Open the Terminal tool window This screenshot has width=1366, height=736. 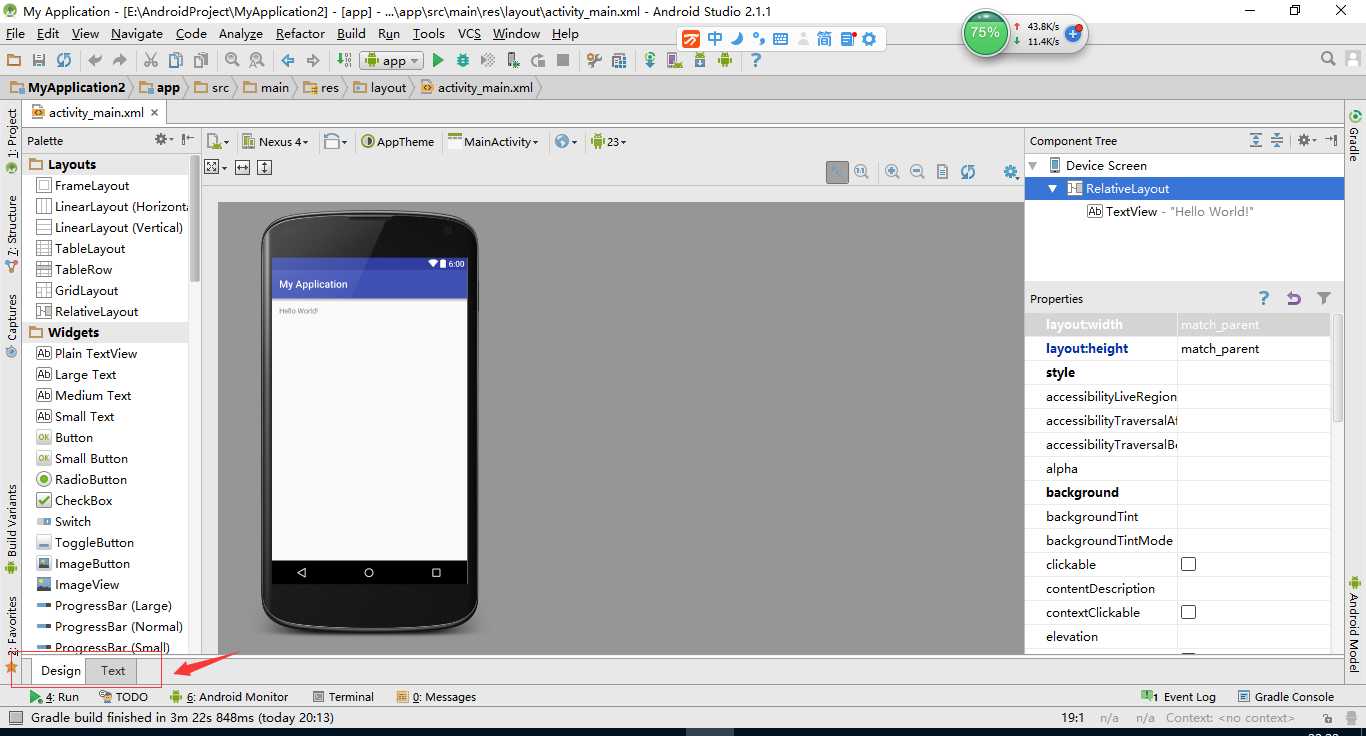point(343,697)
